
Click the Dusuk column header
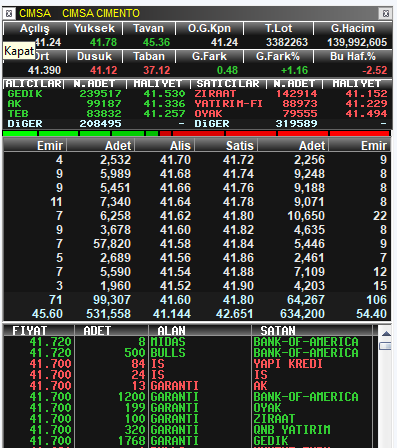(x=94, y=56)
